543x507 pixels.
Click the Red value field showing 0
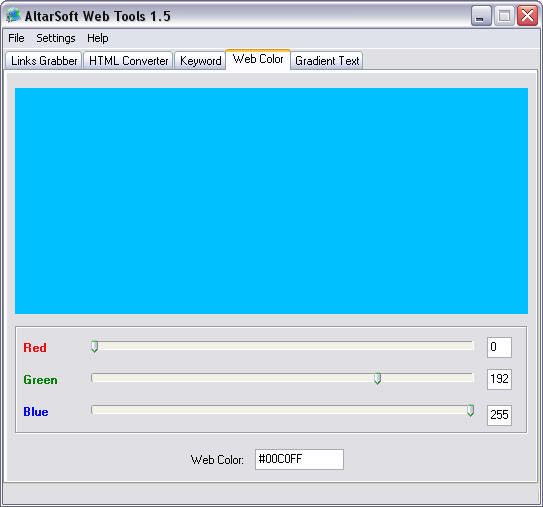coord(499,347)
